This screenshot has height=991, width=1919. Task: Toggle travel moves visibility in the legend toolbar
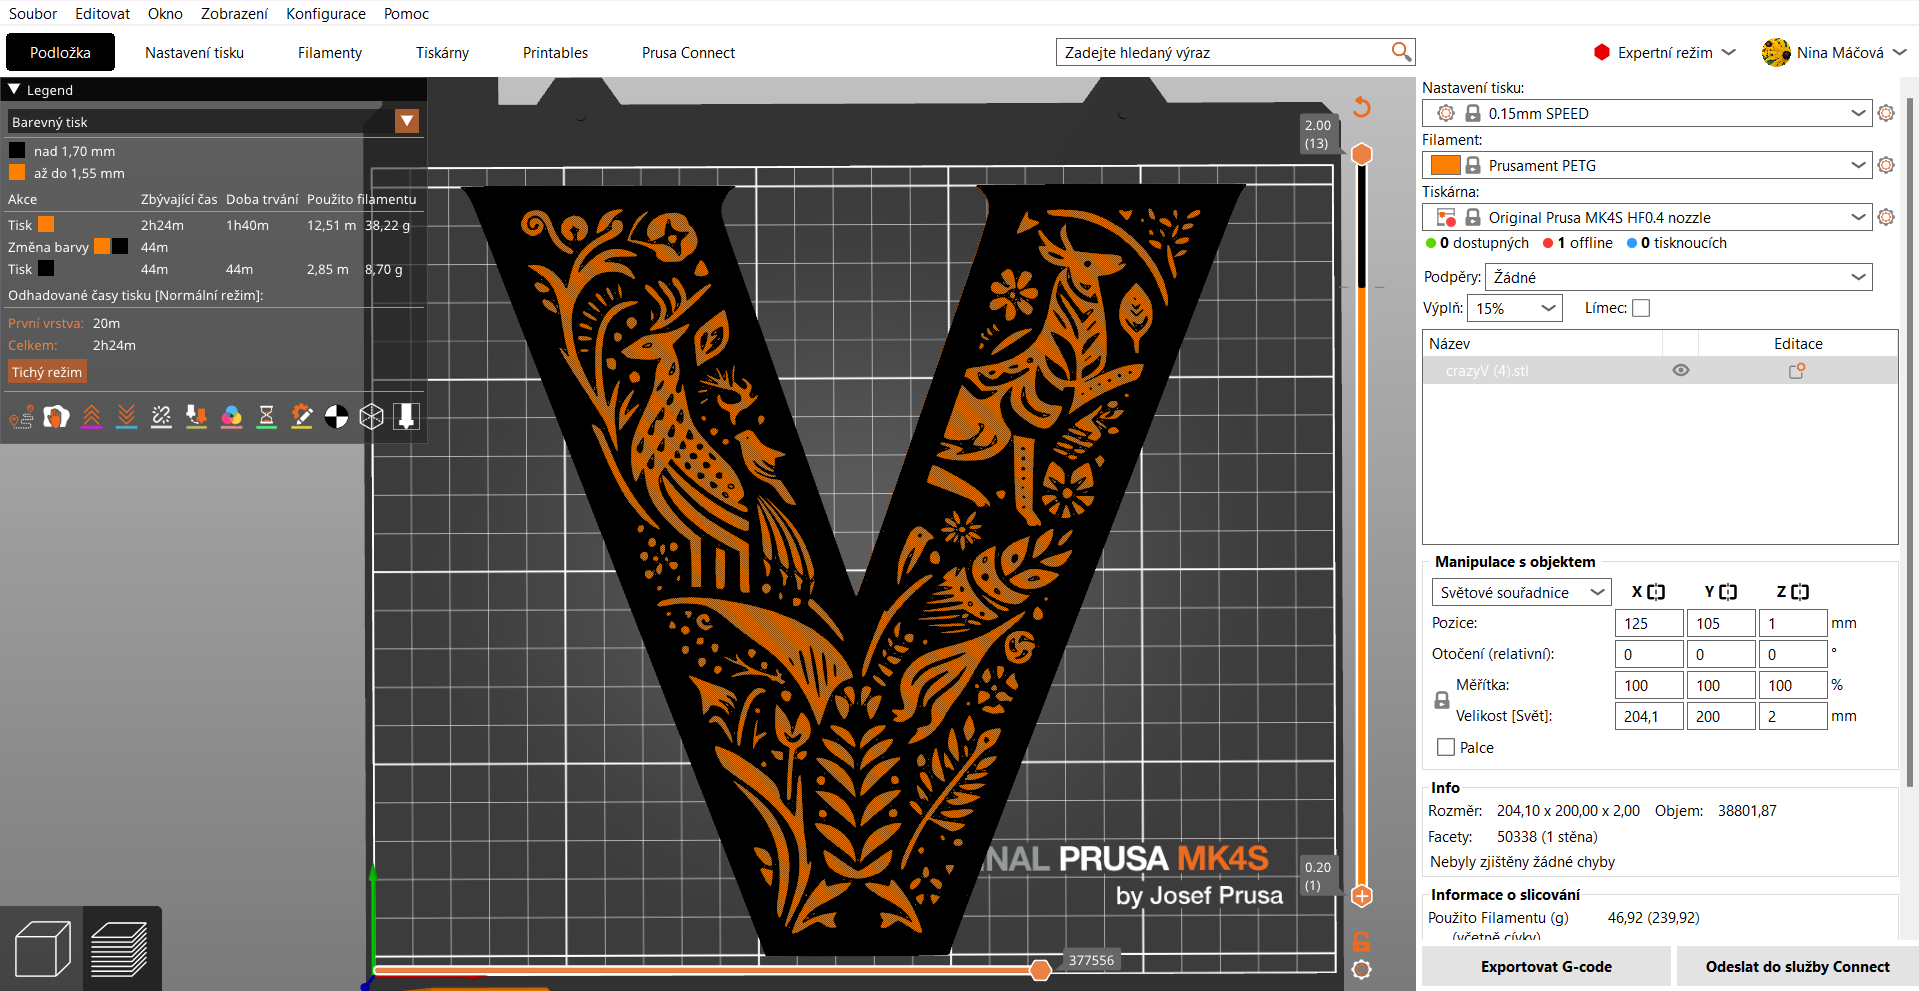(21, 416)
